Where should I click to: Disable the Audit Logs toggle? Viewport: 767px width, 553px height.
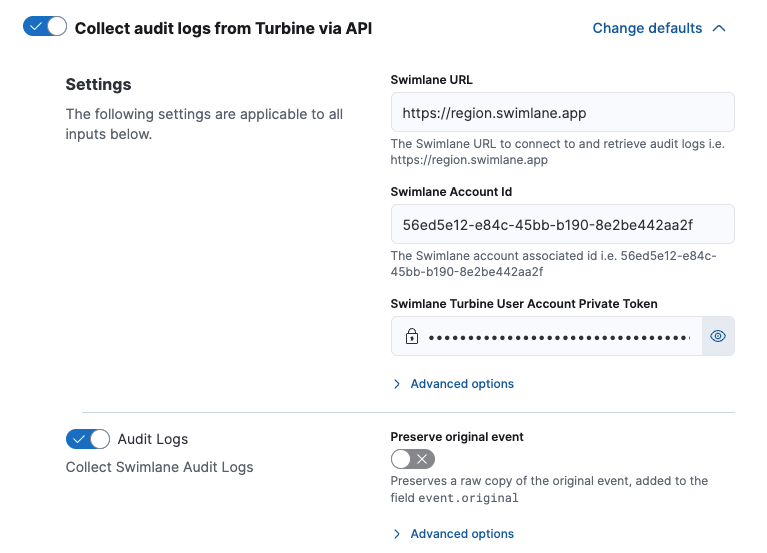click(x=87, y=439)
